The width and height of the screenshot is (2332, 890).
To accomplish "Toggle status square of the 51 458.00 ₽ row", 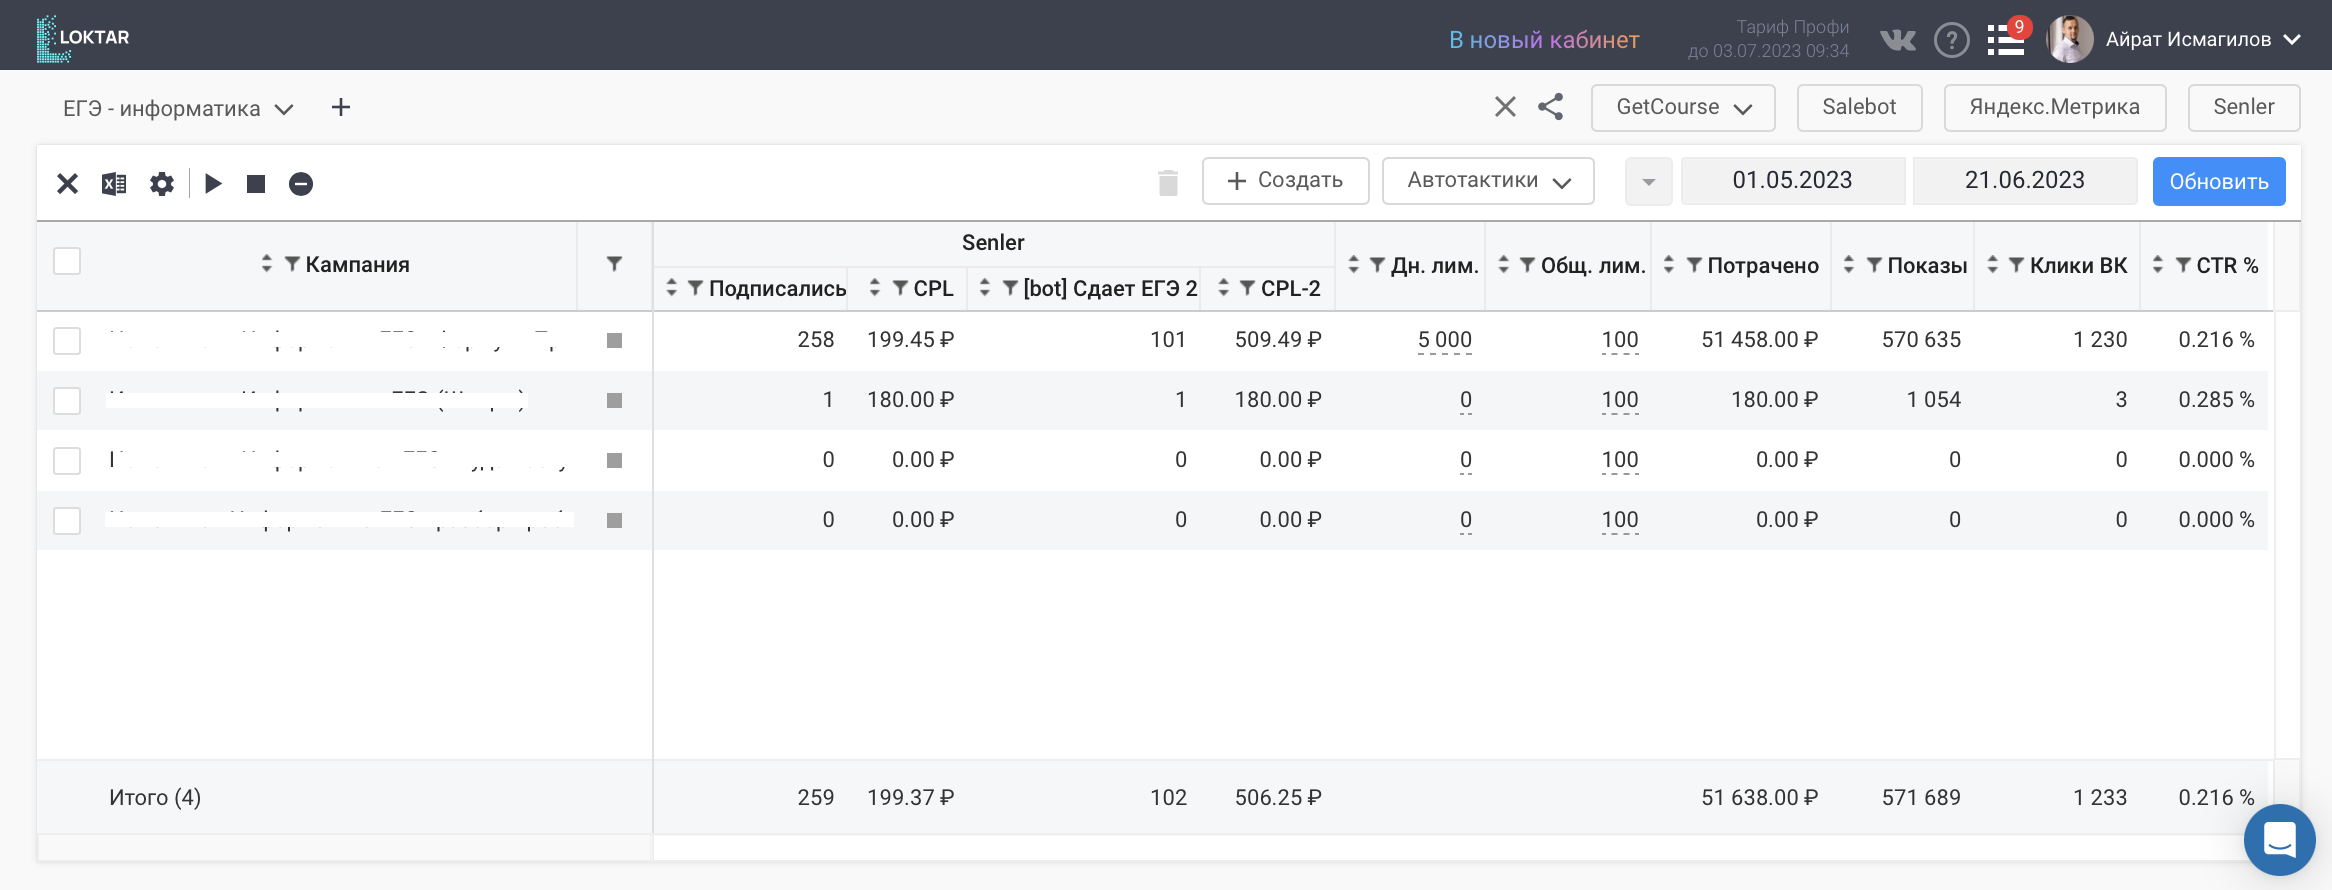I will (x=615, y=341).
